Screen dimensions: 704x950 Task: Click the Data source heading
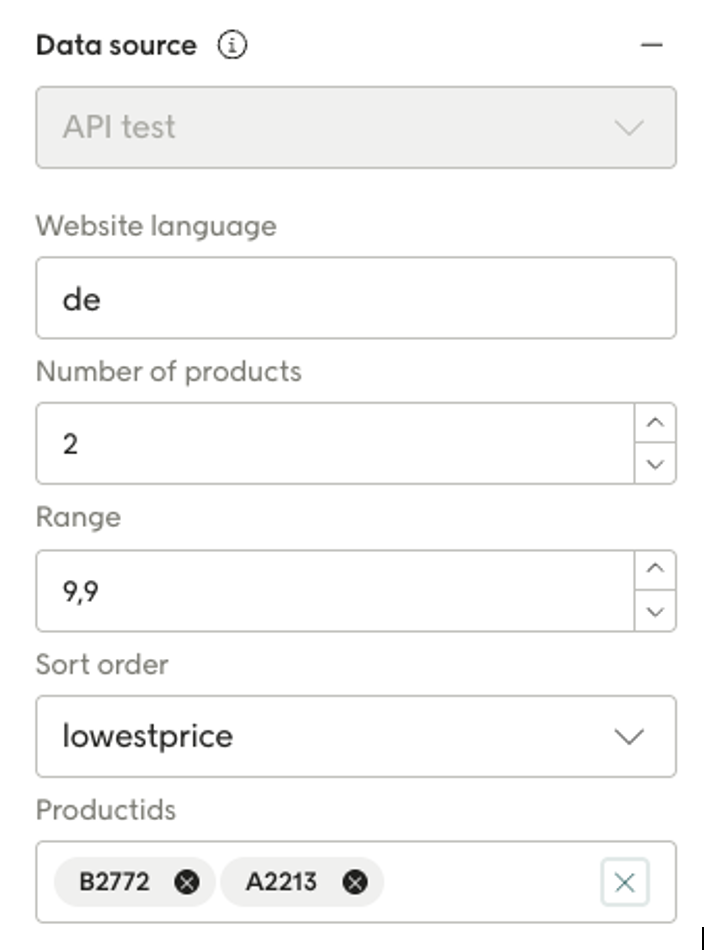pyautogui.click(x=116, y=46)
